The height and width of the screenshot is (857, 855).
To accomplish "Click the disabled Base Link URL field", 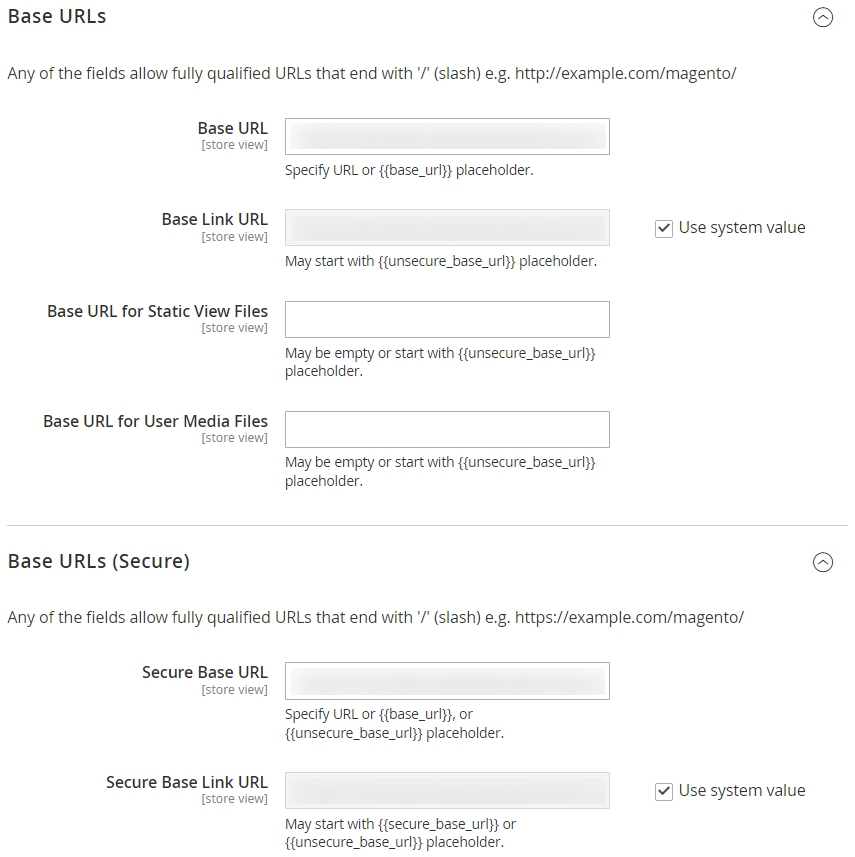I will (447, 227).
